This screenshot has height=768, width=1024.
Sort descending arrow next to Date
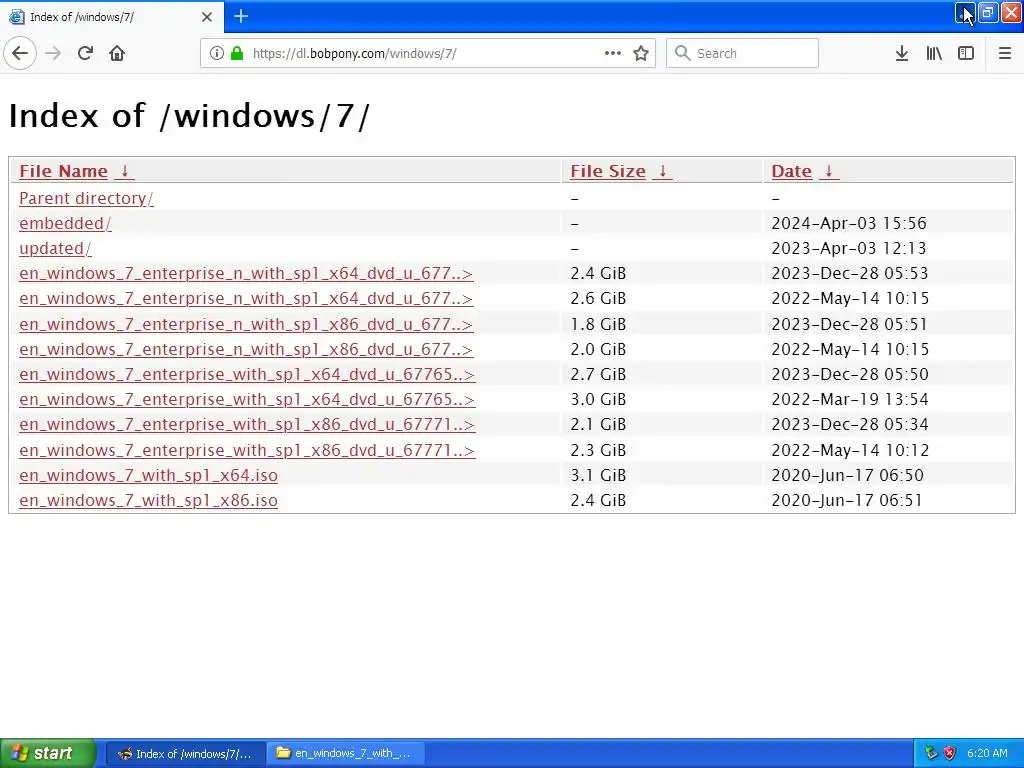click(829, 171)
